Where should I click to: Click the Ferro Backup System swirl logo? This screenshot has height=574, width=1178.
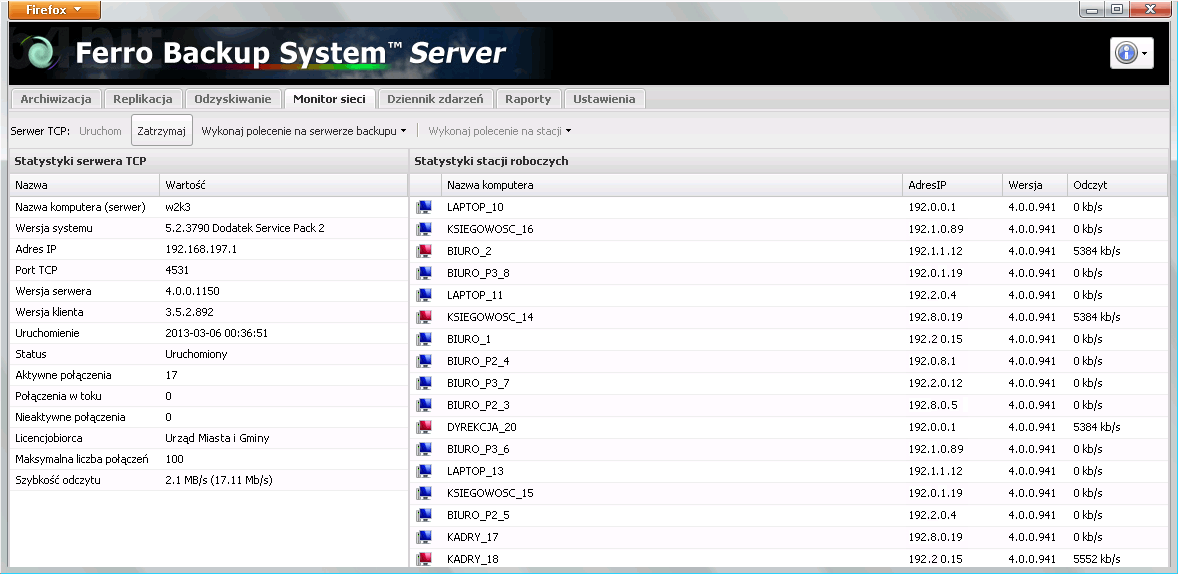coord(41,53)
